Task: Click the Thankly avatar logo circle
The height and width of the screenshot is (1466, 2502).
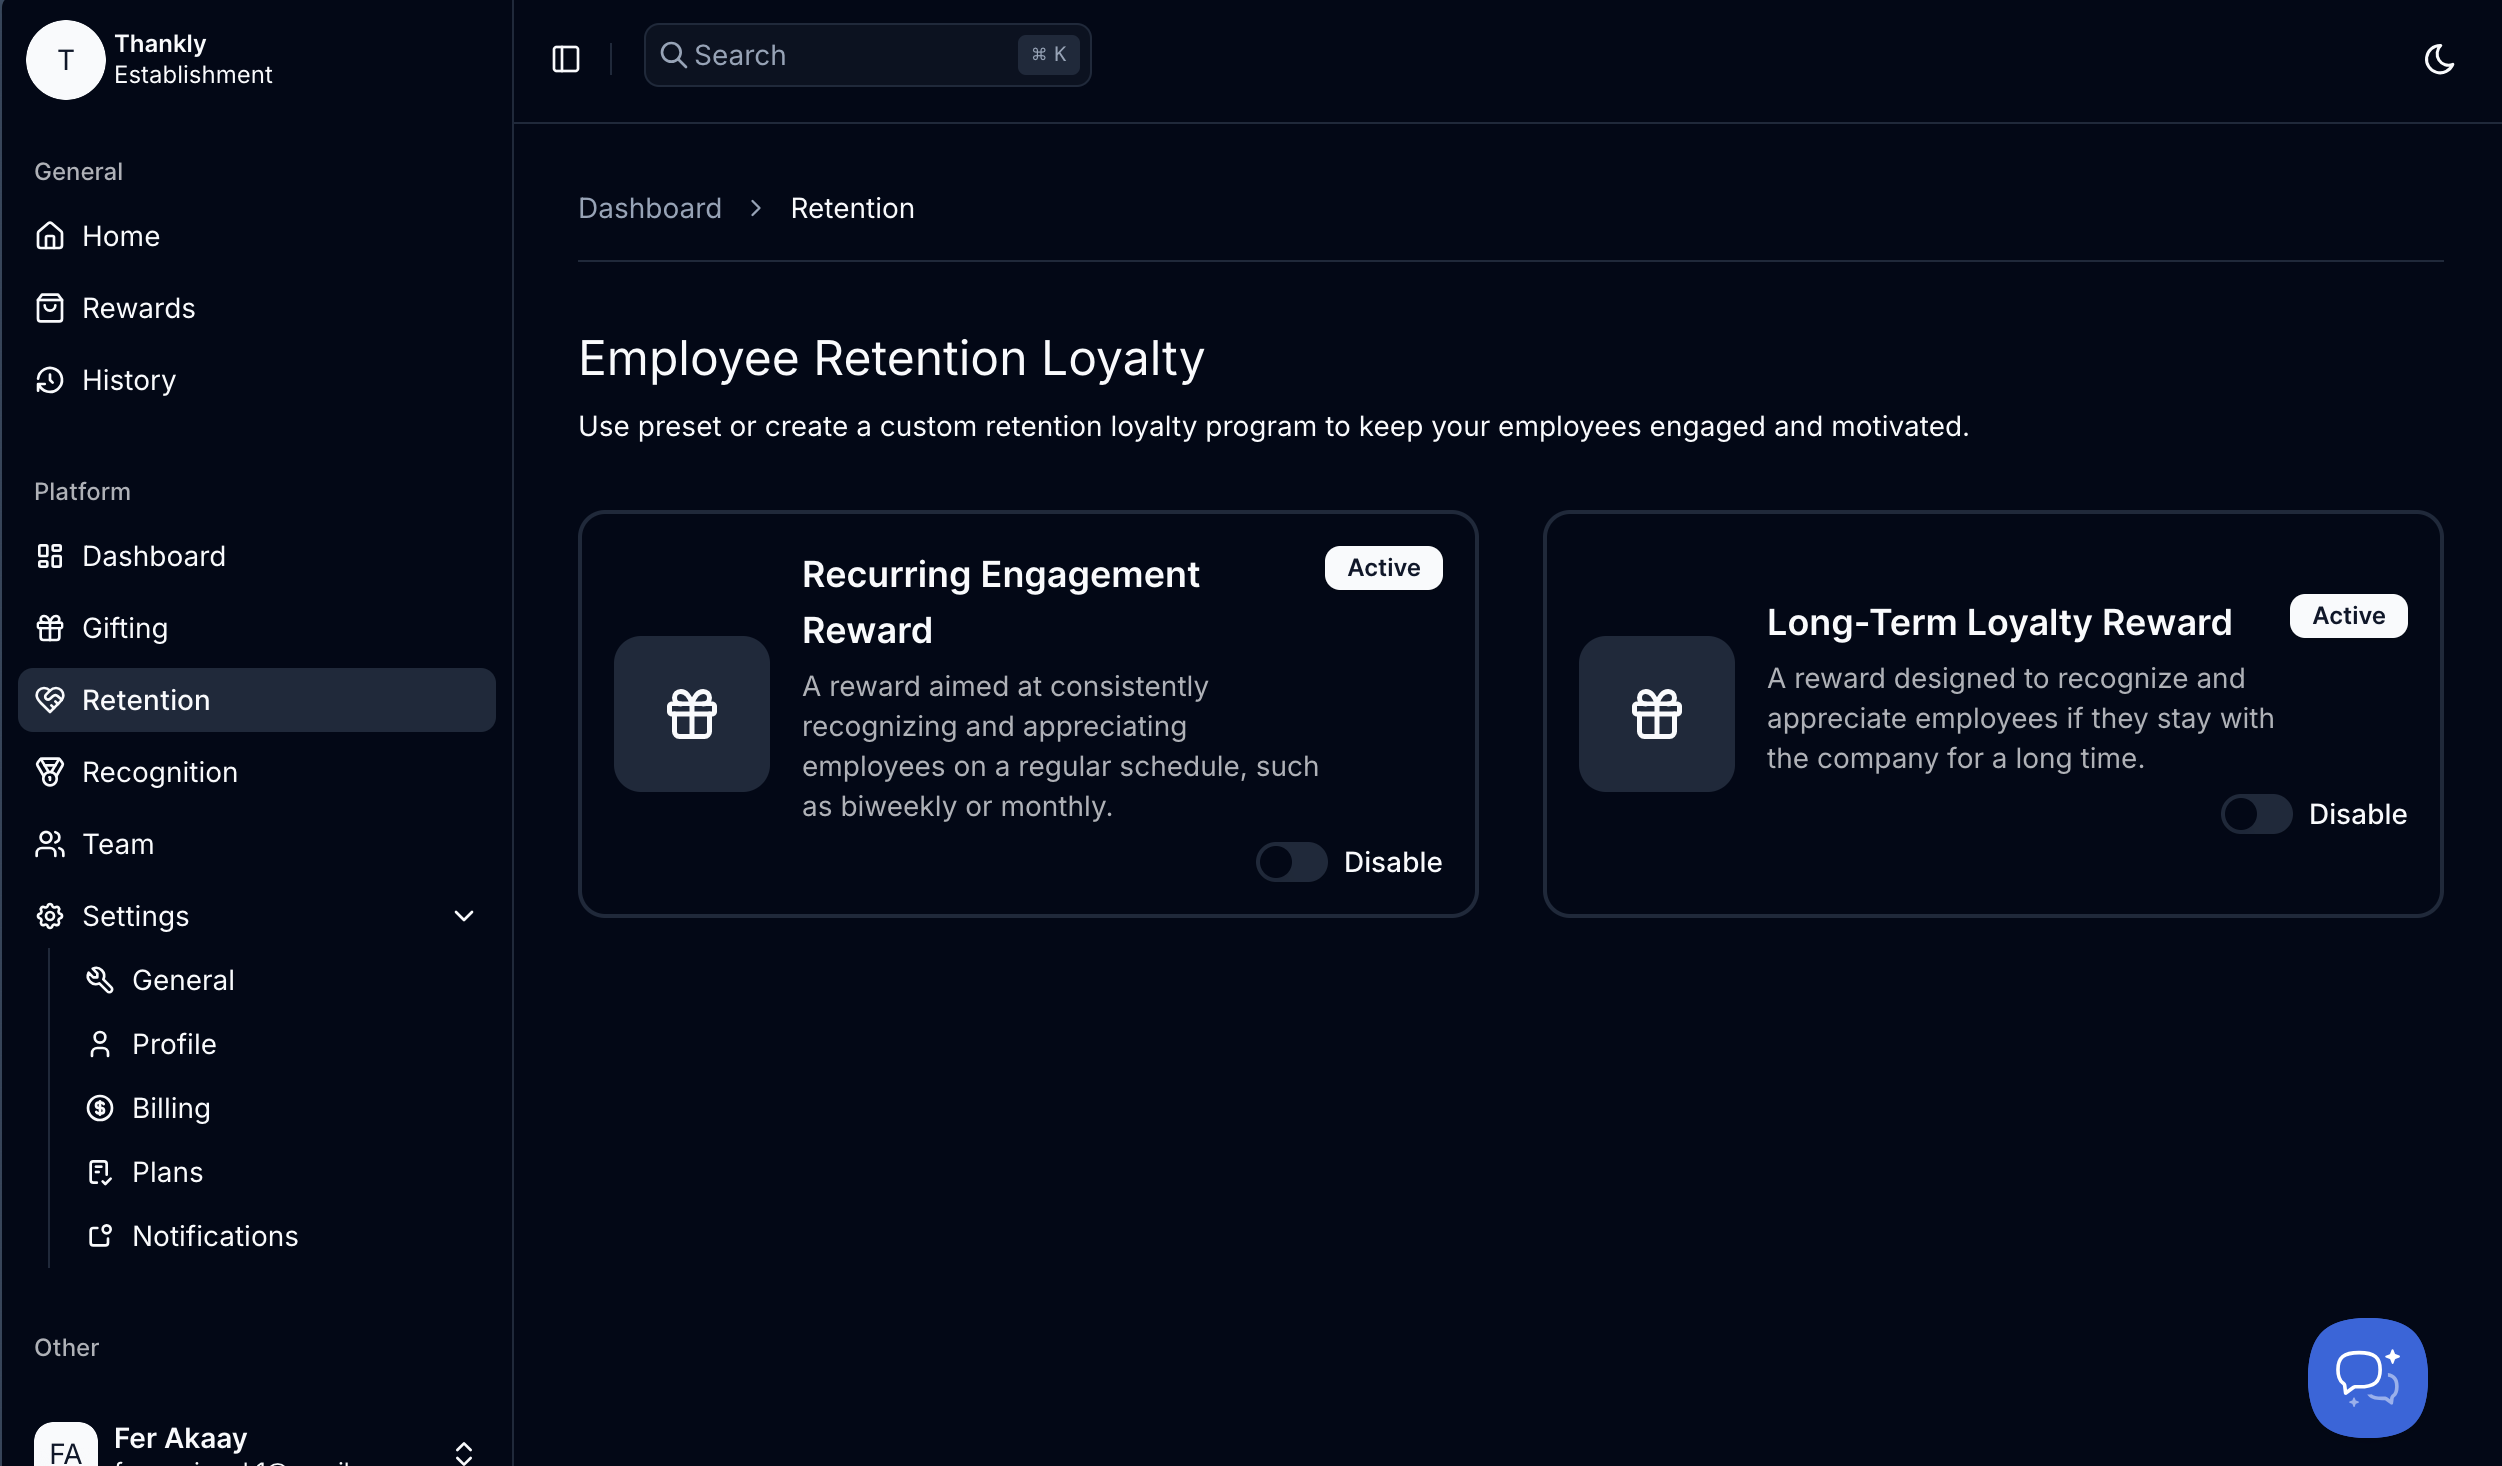Action: [x=65, y=60]
